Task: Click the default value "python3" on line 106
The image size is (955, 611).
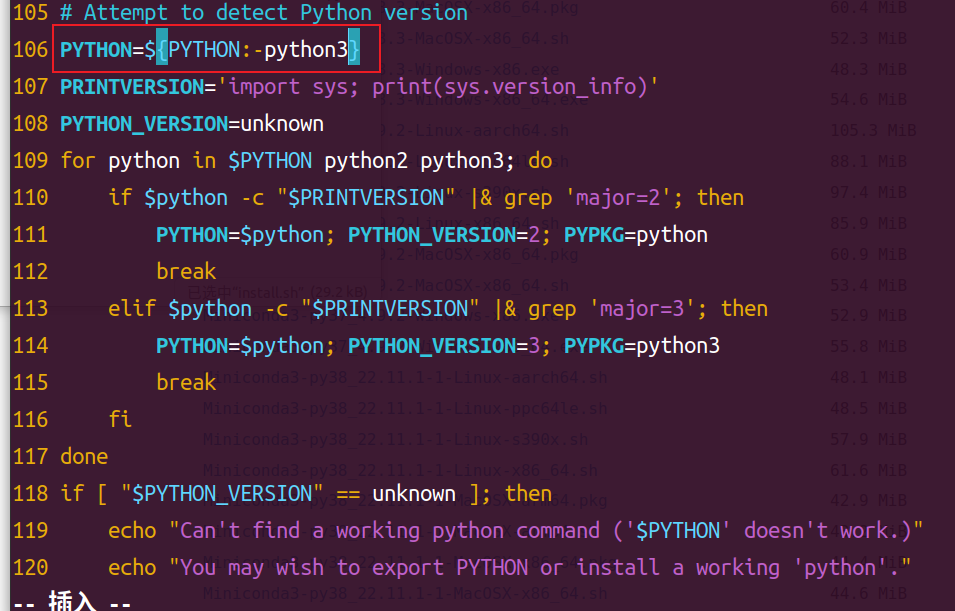Action: point(306,49)
